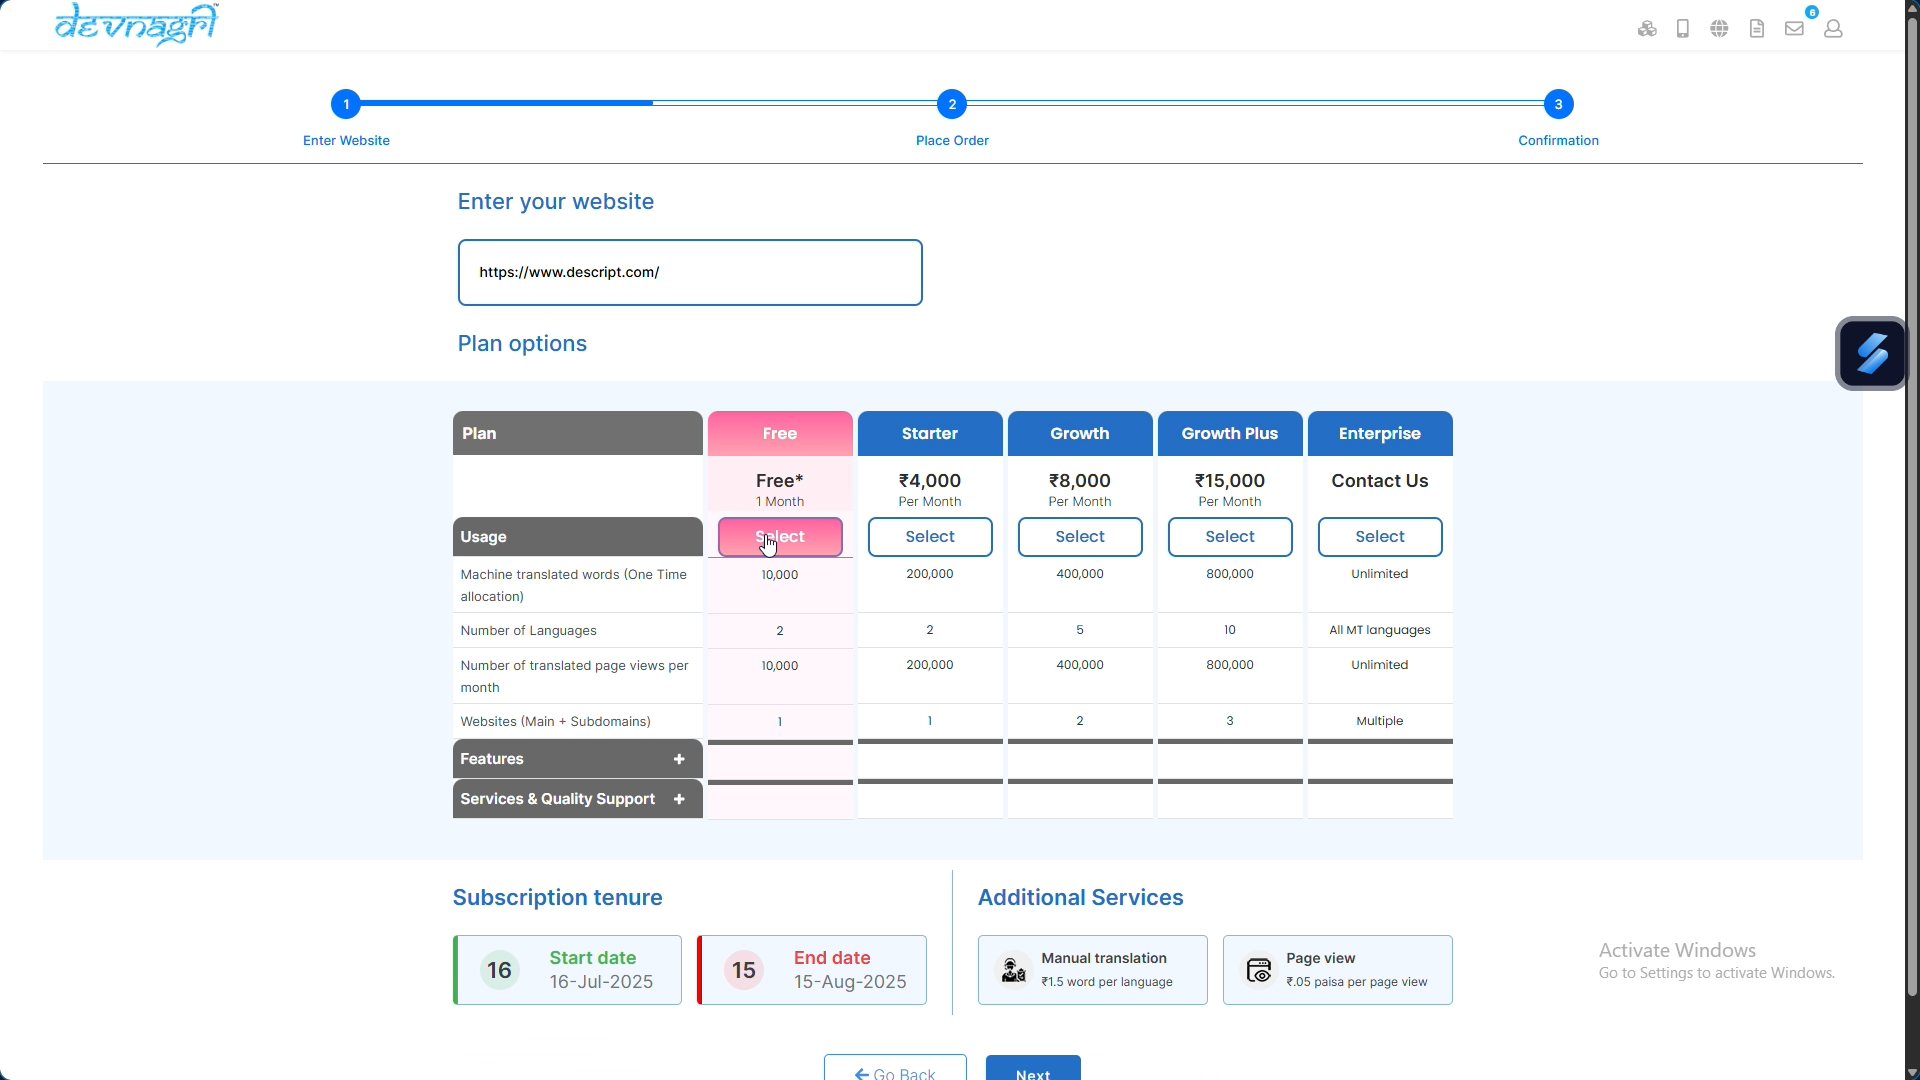
Task: Click the 'Number of translated page views' row label
Action: (x=575, y=677)
